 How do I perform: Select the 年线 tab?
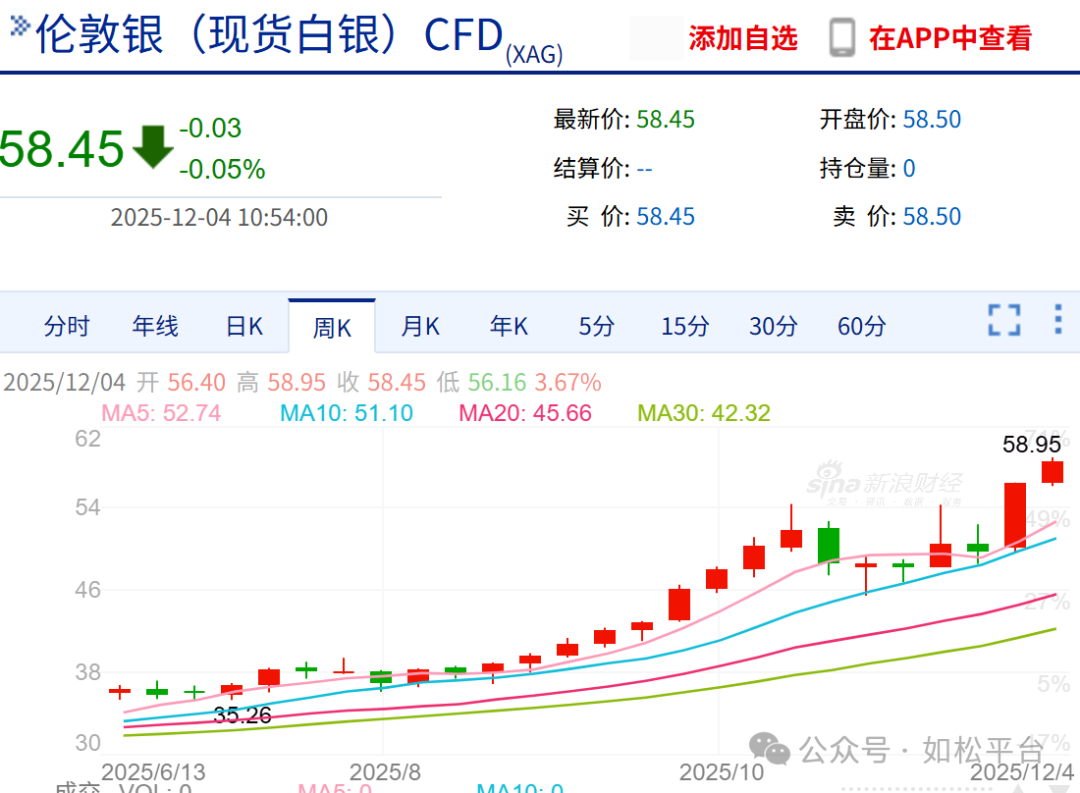click(x=155, y=326)
